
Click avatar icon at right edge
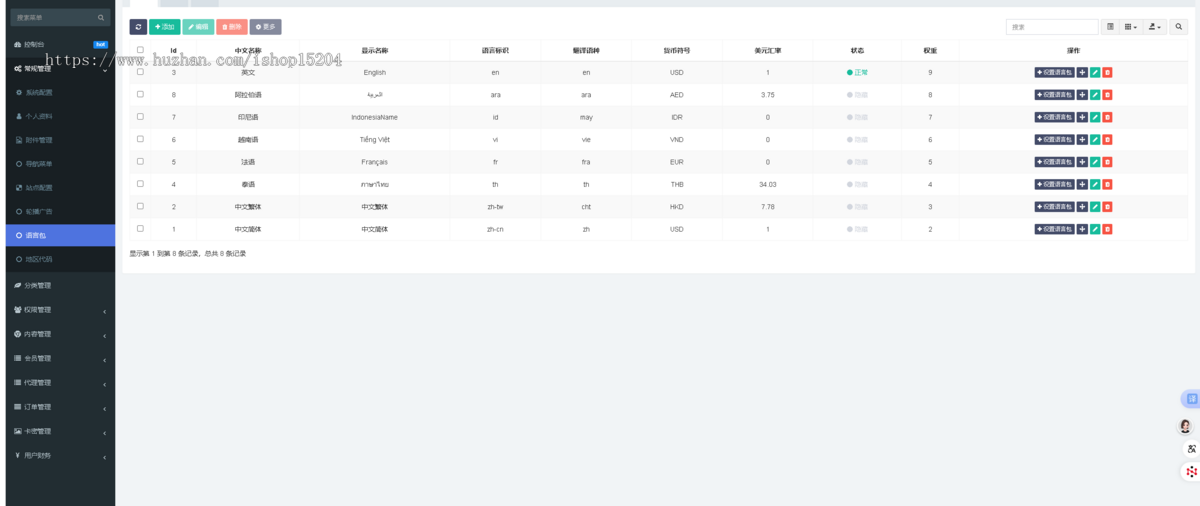pyautogui.click(x=1186, y=426)
